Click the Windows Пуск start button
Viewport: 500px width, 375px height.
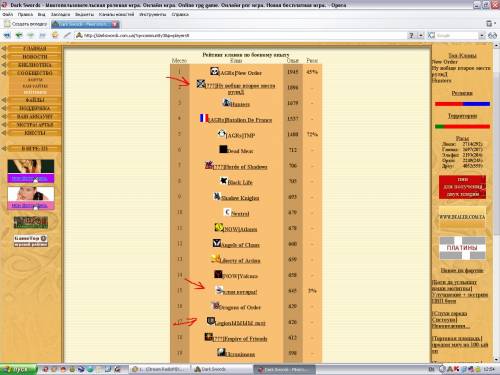point(18,369)
